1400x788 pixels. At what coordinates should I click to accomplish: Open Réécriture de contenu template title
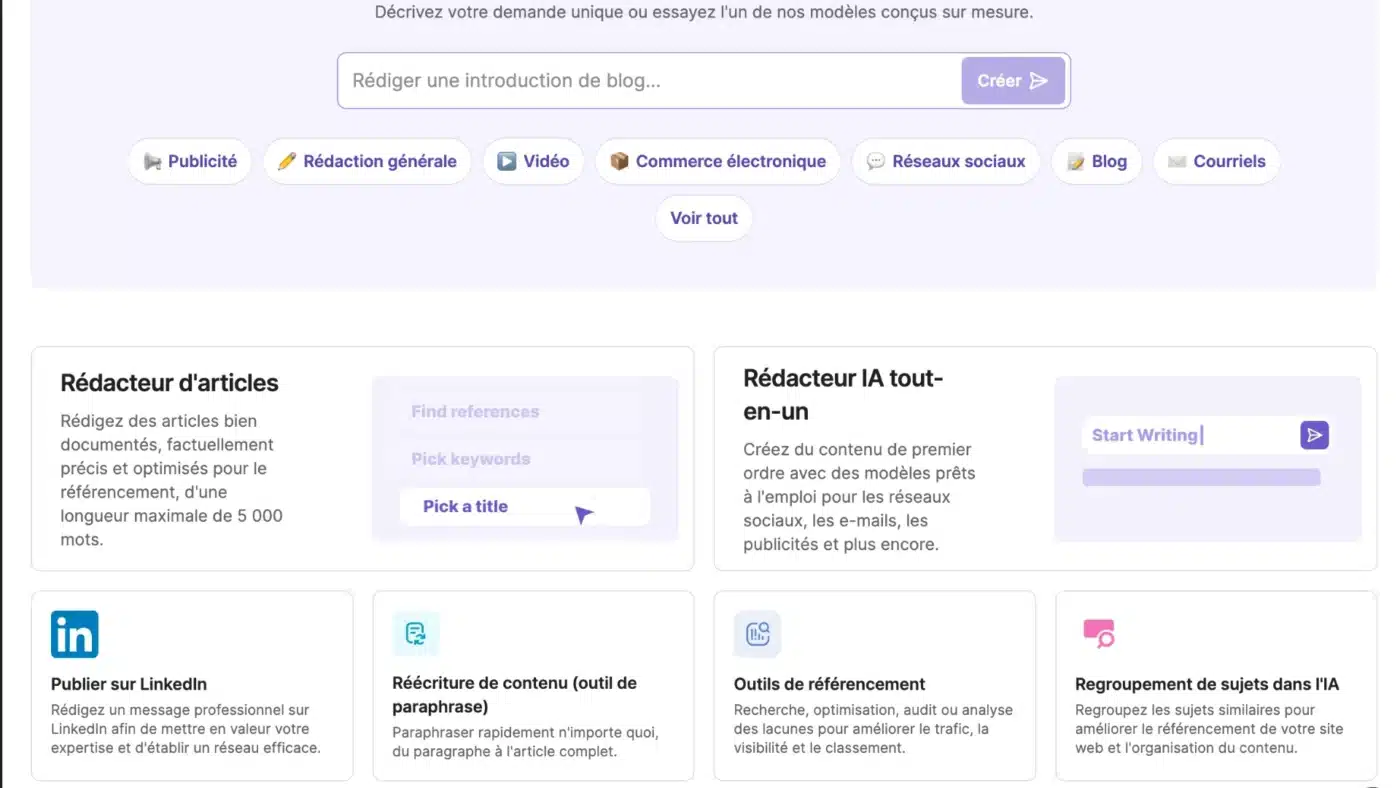514,695
